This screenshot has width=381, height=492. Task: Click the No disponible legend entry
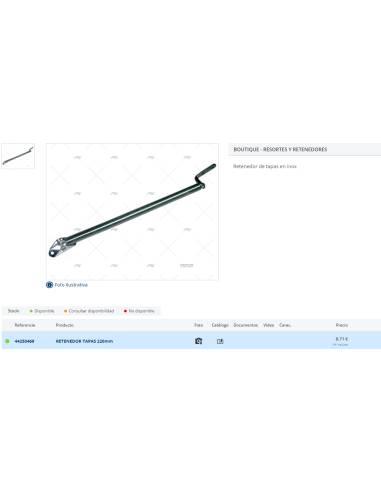pos(139,311)
